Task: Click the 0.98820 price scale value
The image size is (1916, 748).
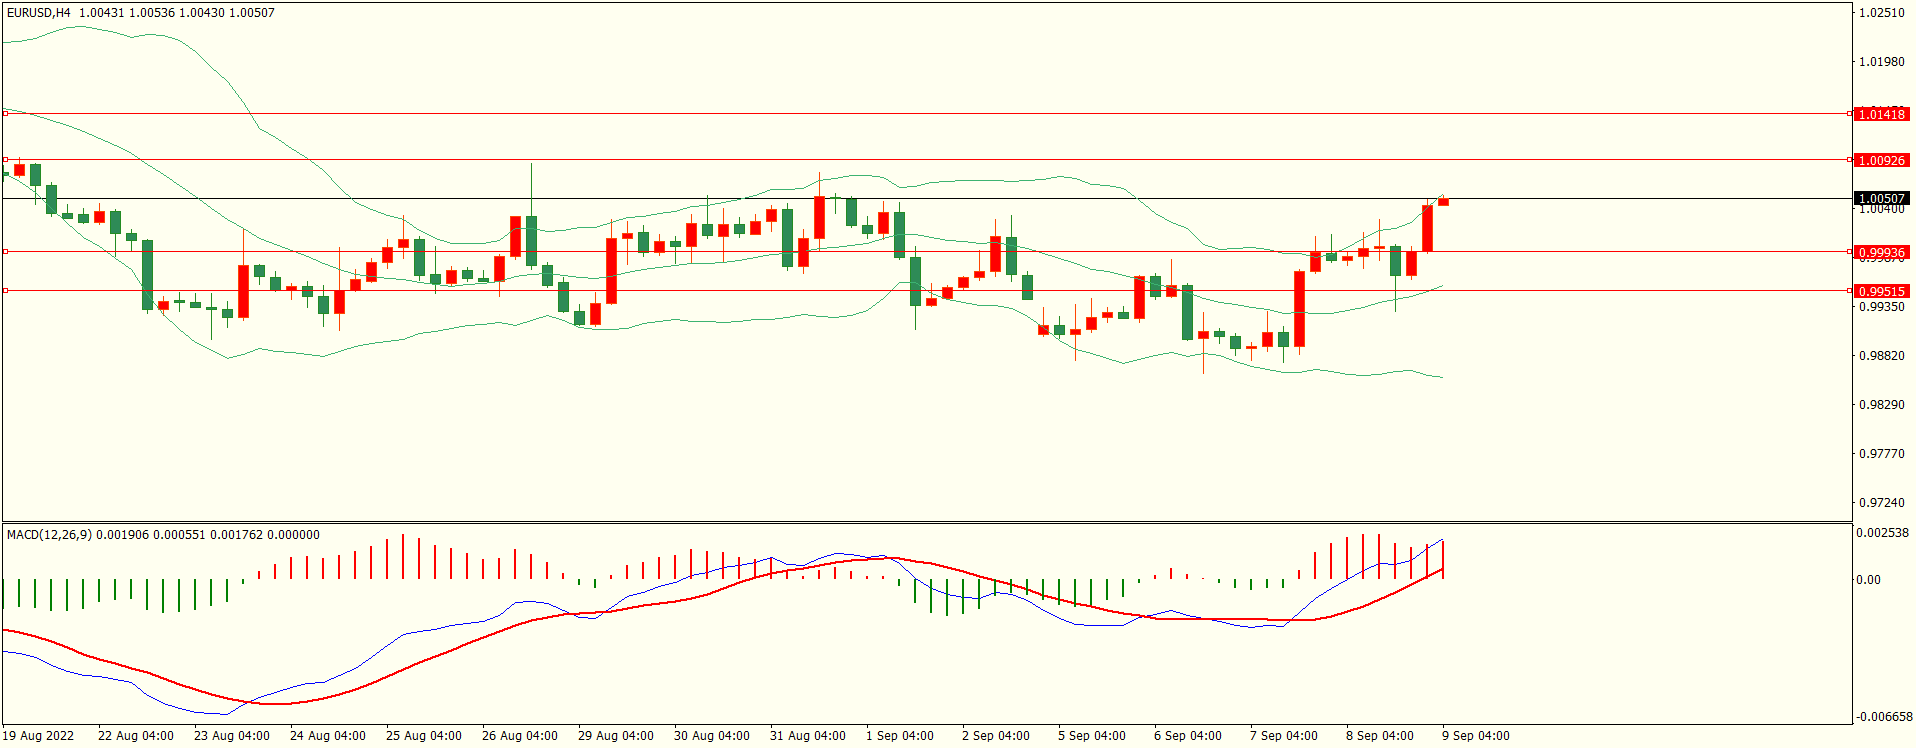Action: coord(1881,356)
